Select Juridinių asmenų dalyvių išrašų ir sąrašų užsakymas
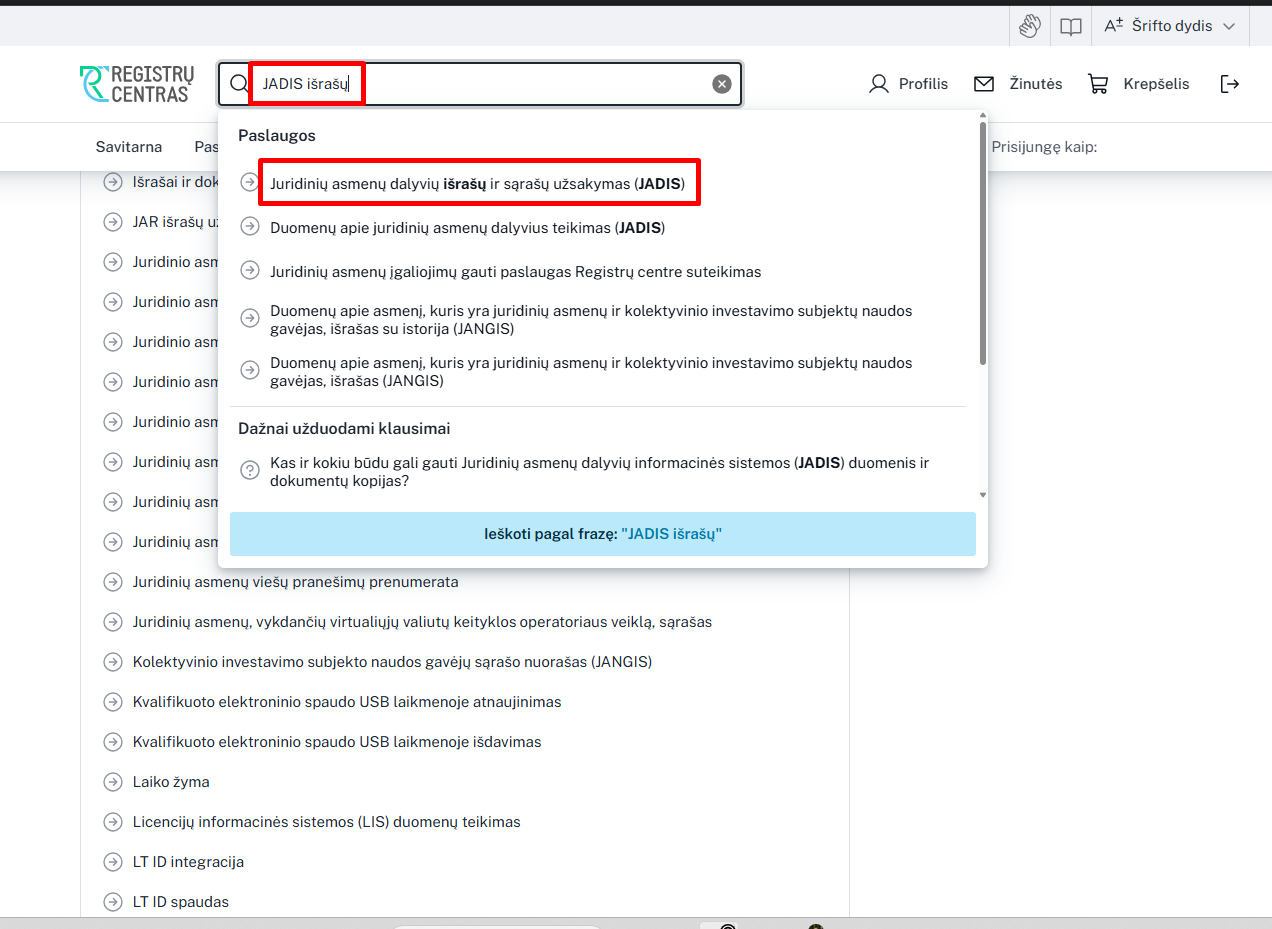This screenshot has height=929, width=1272. pos(477,184)
